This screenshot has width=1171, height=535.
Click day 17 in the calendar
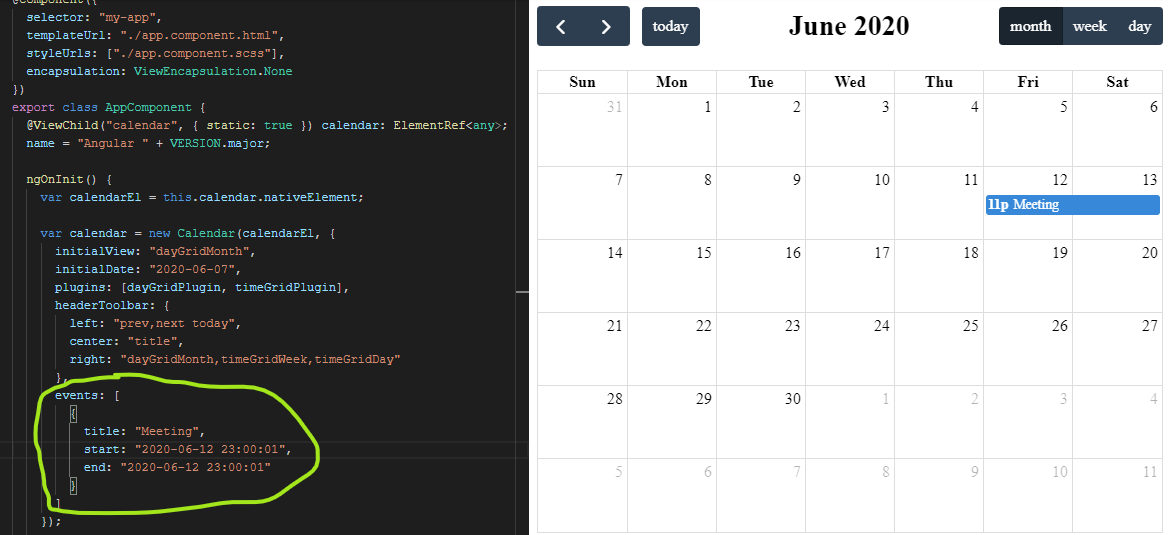[x=882, y=253]
